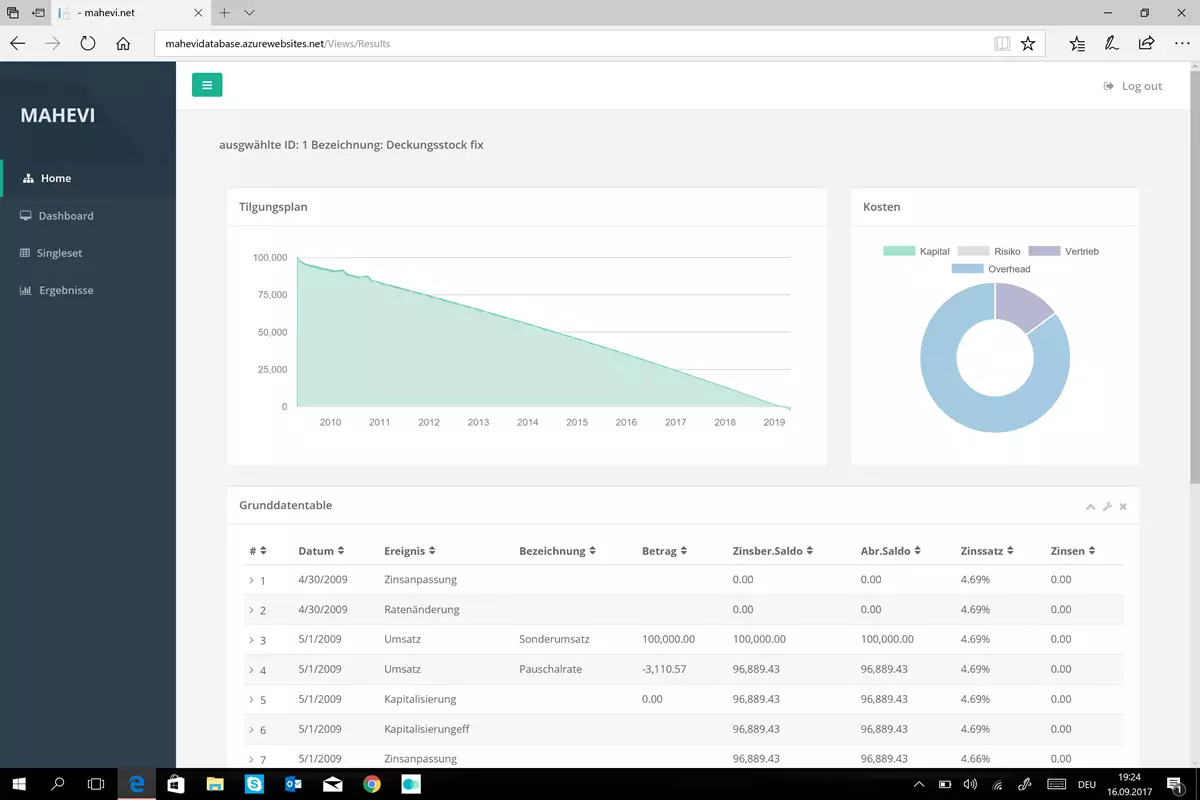Select the mahevi.net browser tab

click(130, 13)
